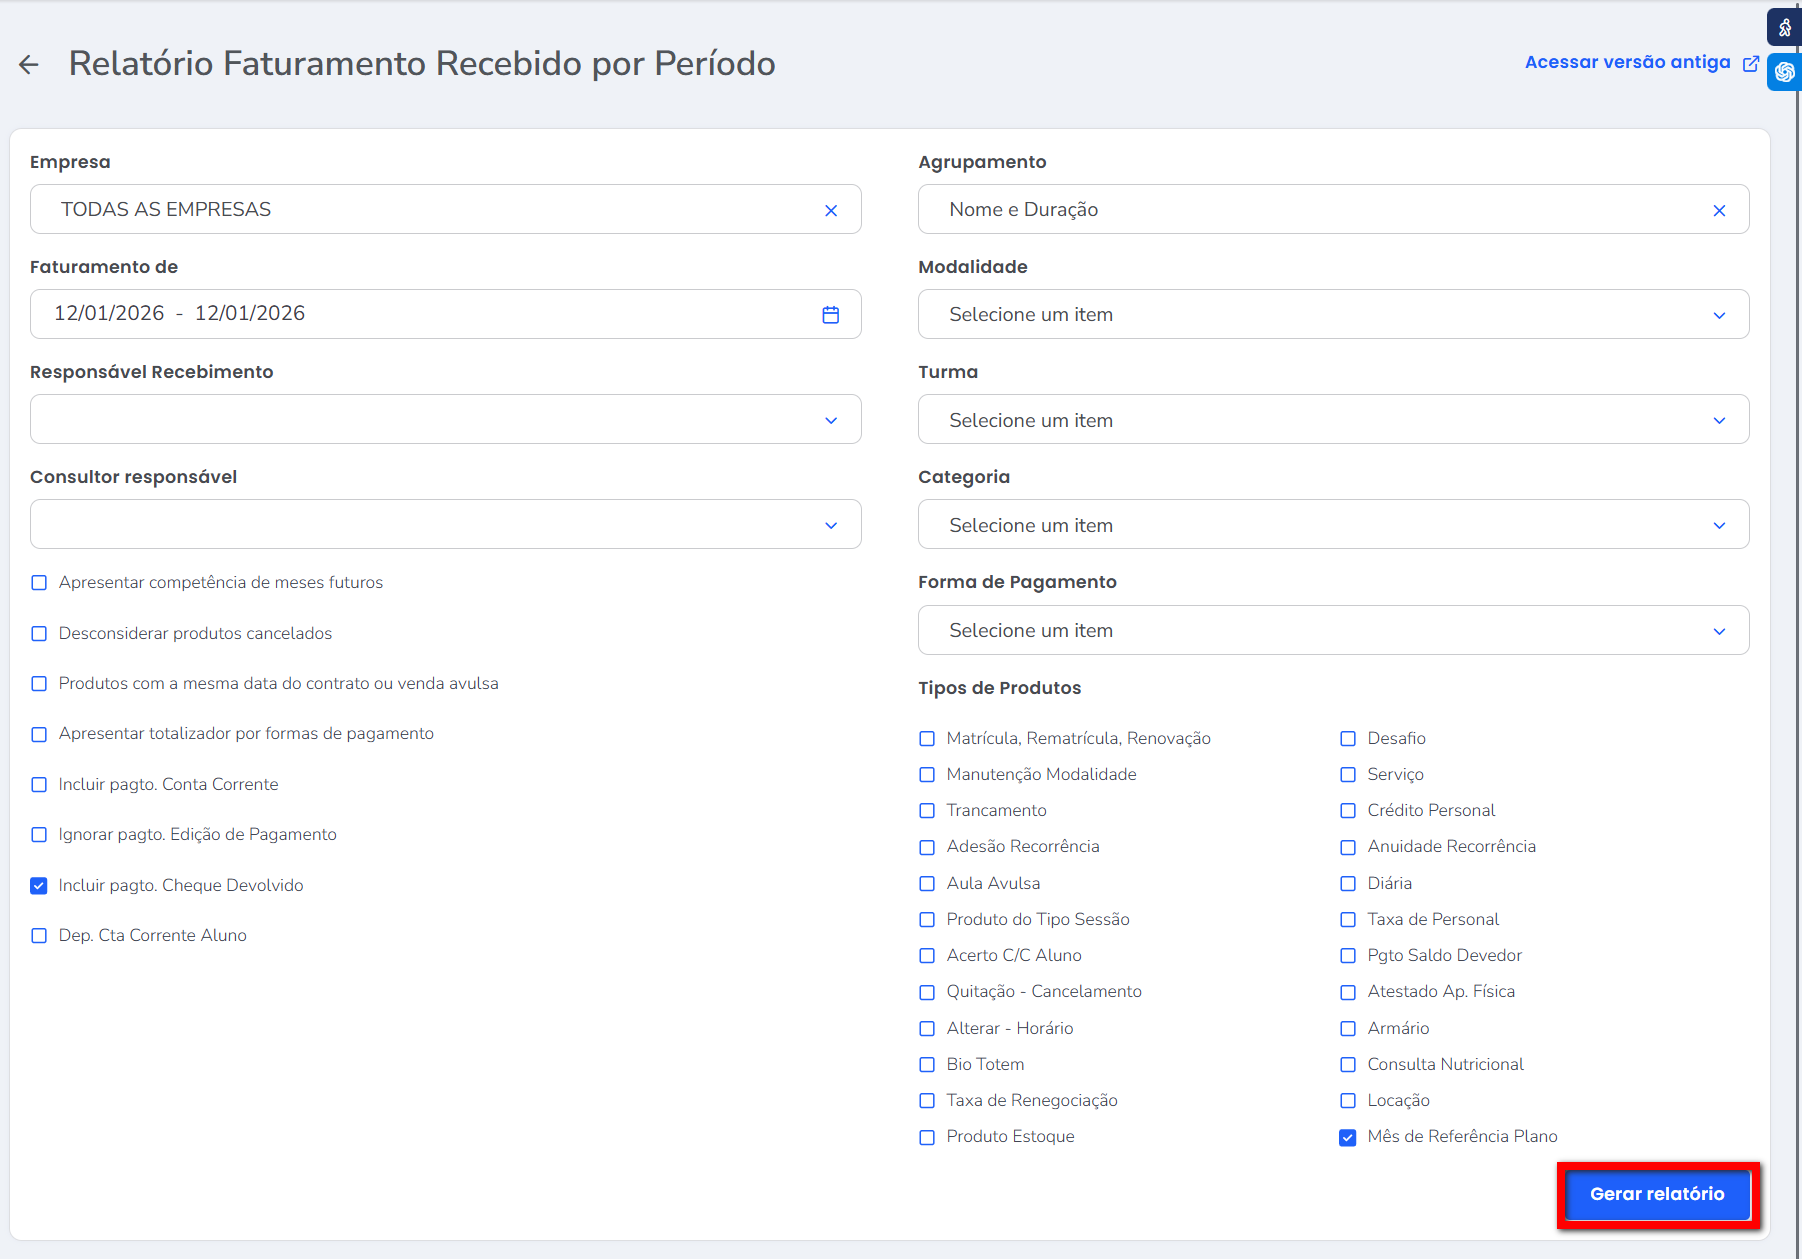Viewport: 1802px width, 1259px height.
Task: Open the Forma de Pagamento dropdown
Action: (1718, 631)
